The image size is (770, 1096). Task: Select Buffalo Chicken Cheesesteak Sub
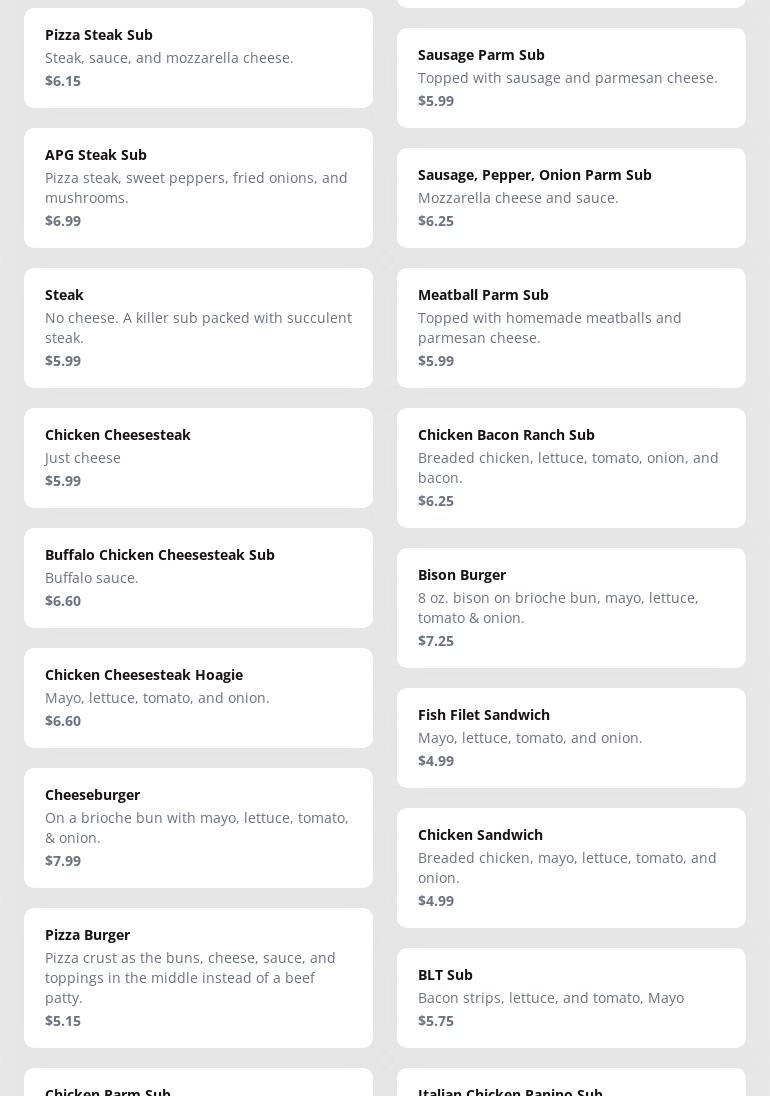point(198,578)
